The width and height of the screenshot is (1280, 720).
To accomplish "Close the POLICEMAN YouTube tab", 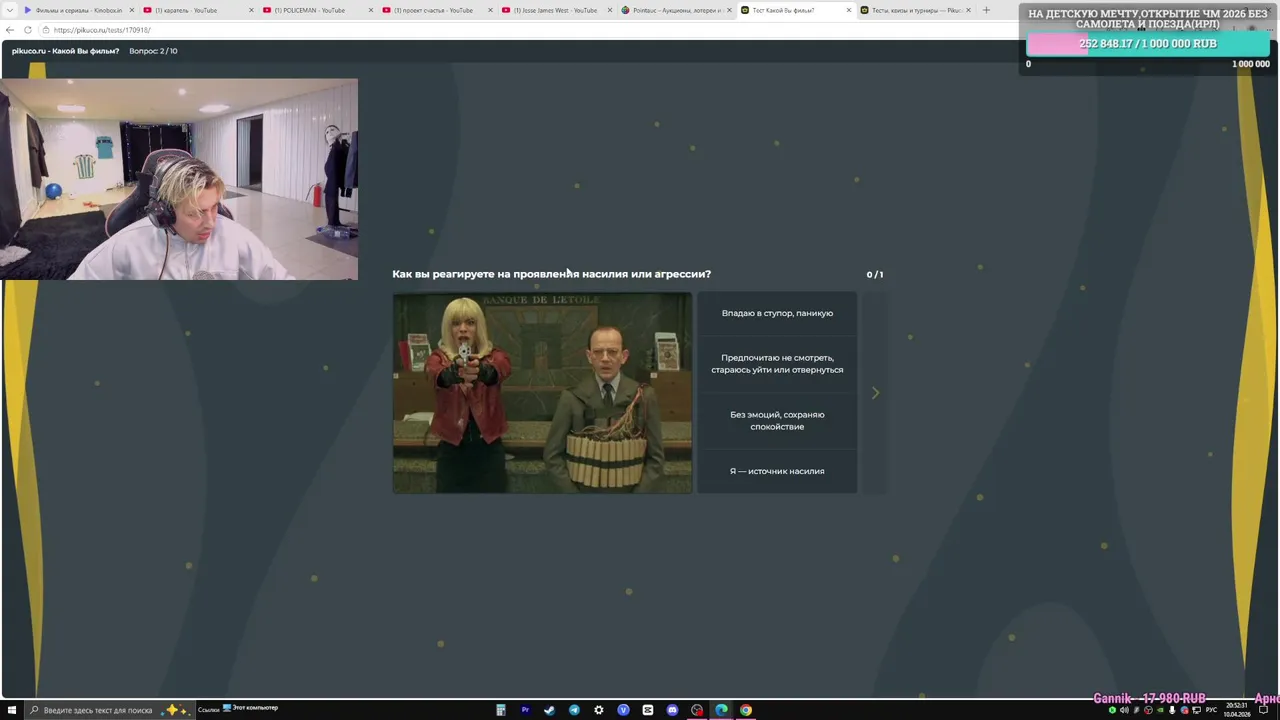I will (371, 10).
